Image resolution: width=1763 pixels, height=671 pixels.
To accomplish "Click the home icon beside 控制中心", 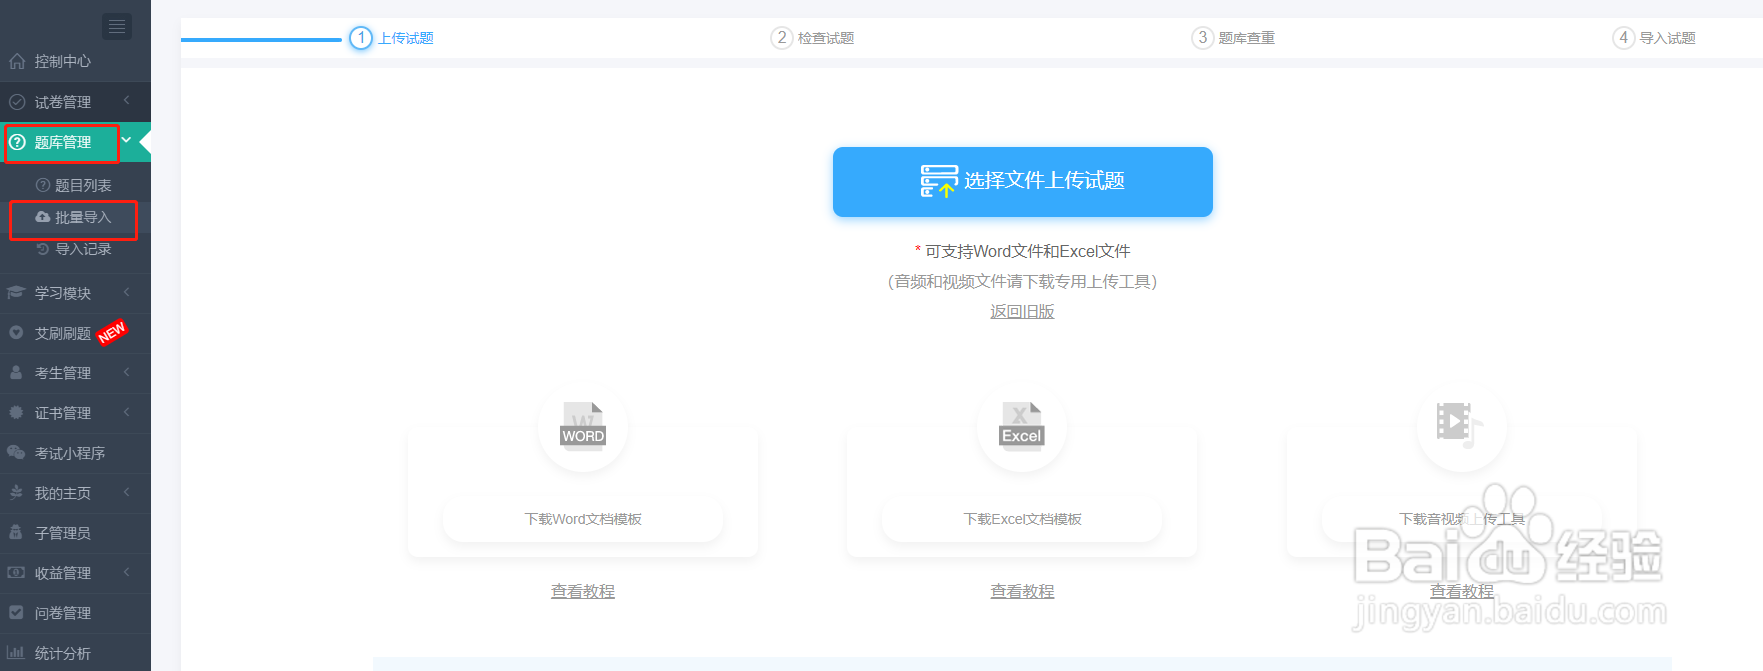I will 17,61.
